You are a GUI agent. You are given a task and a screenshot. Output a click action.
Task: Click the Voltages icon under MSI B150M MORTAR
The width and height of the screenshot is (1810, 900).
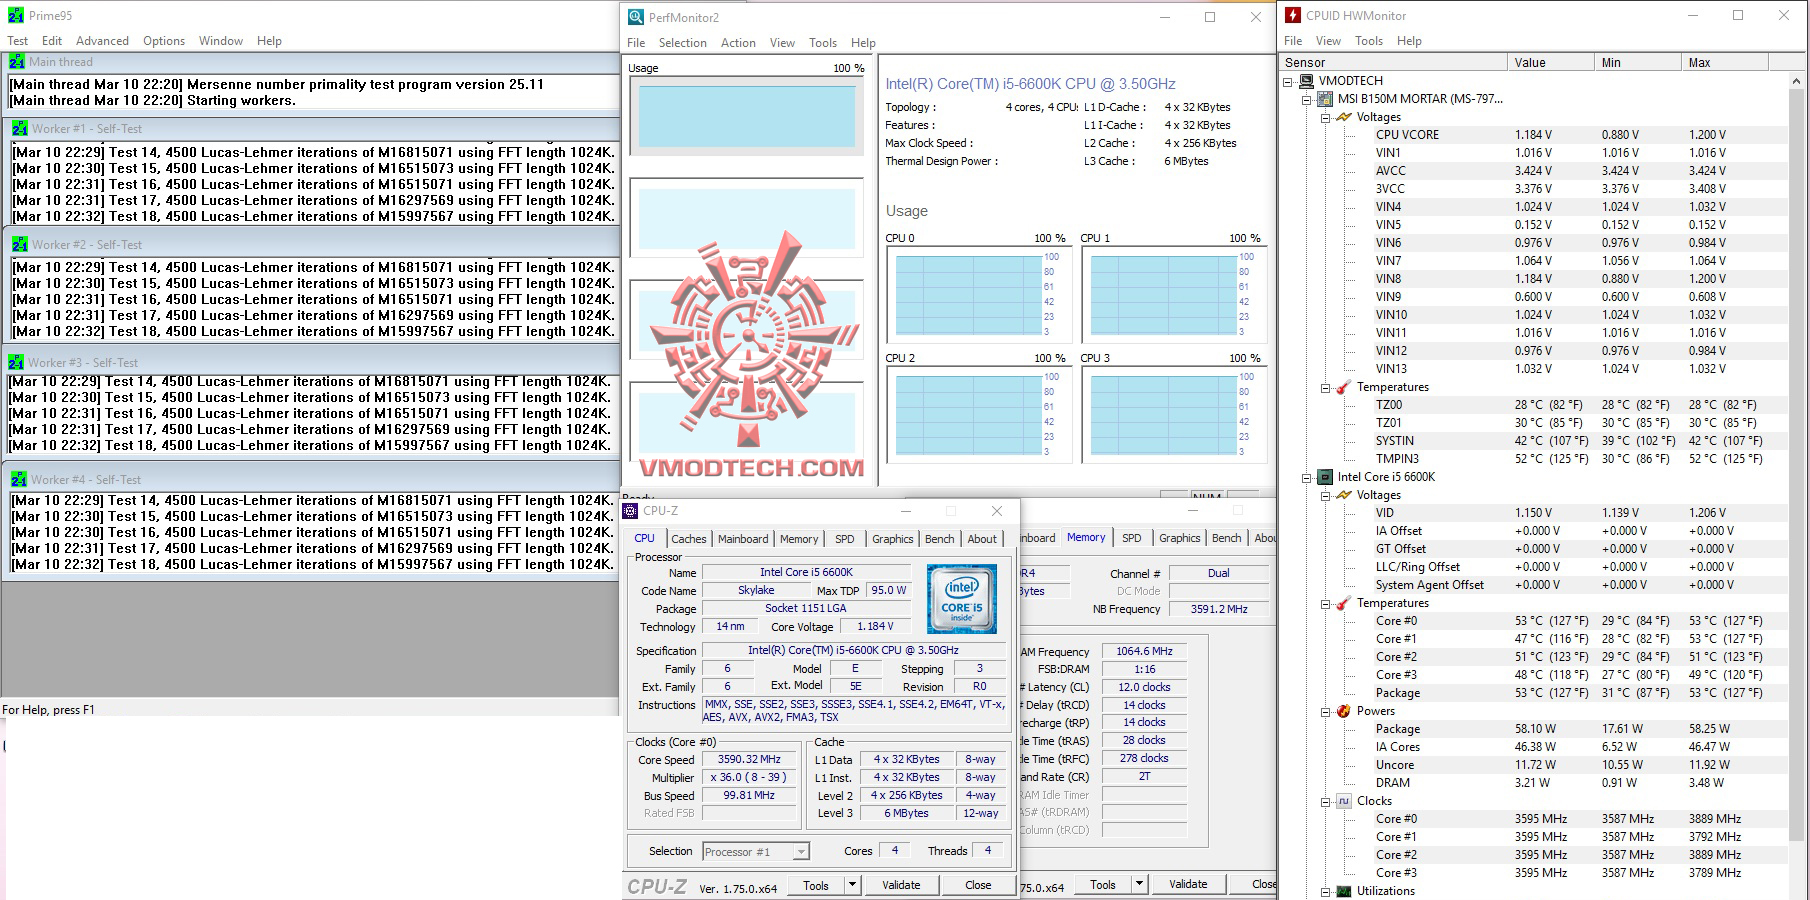click(1344, 117)
